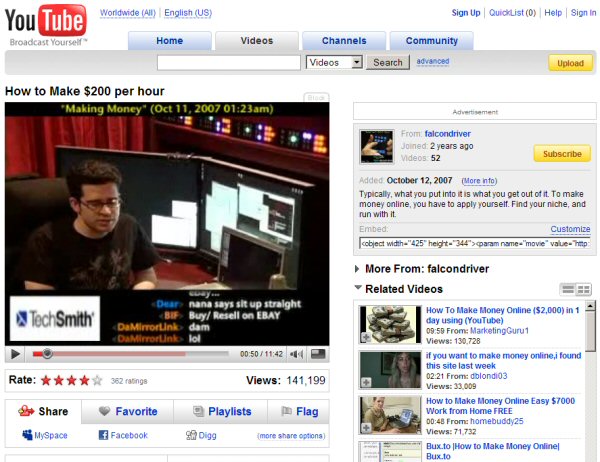600x462 pixels.
Task: Click the '362 ratings' text
Action: tap(129, 381)
